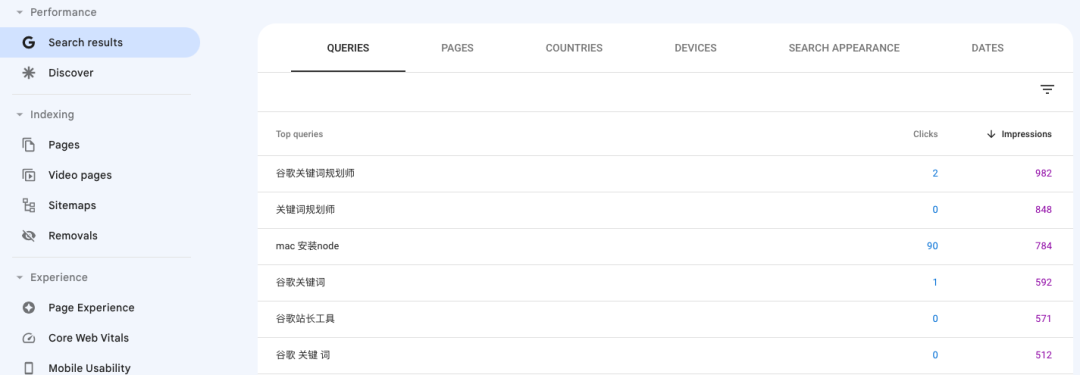
Task: Select query row 谷歌关键词规划师
Action: pyautogui.click(x=665, y=174)
